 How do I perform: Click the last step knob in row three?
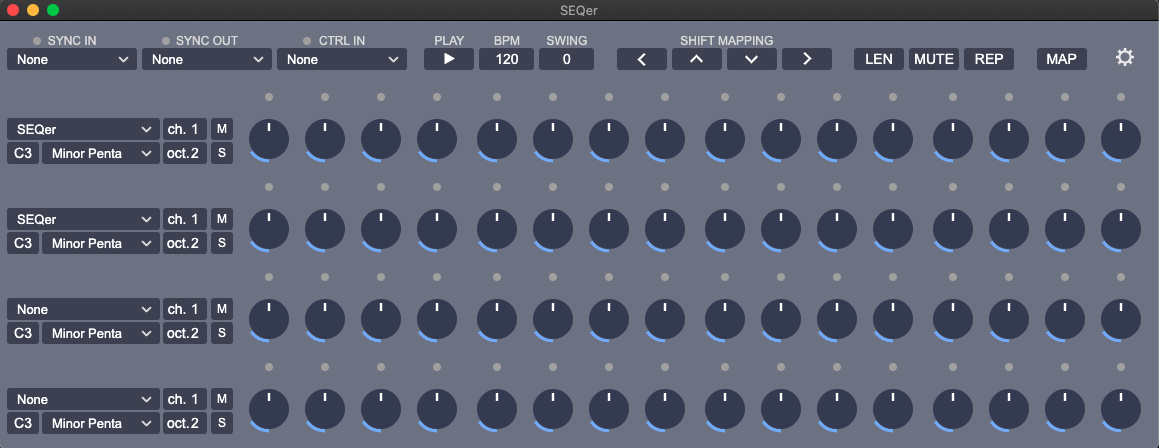click(x=1121, y=319)
